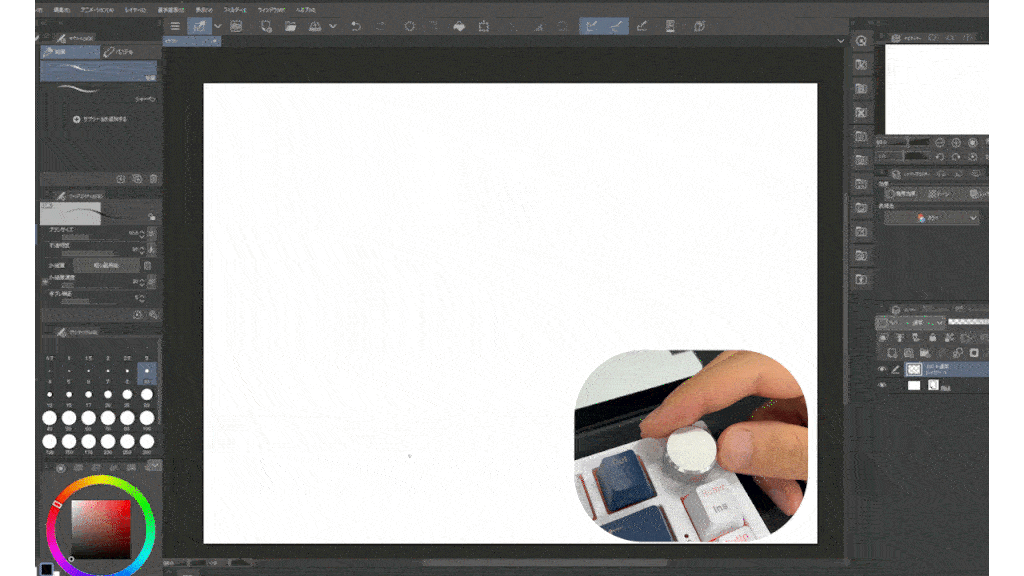Click the Scale/Rotate transform command icon

point(484,26)
